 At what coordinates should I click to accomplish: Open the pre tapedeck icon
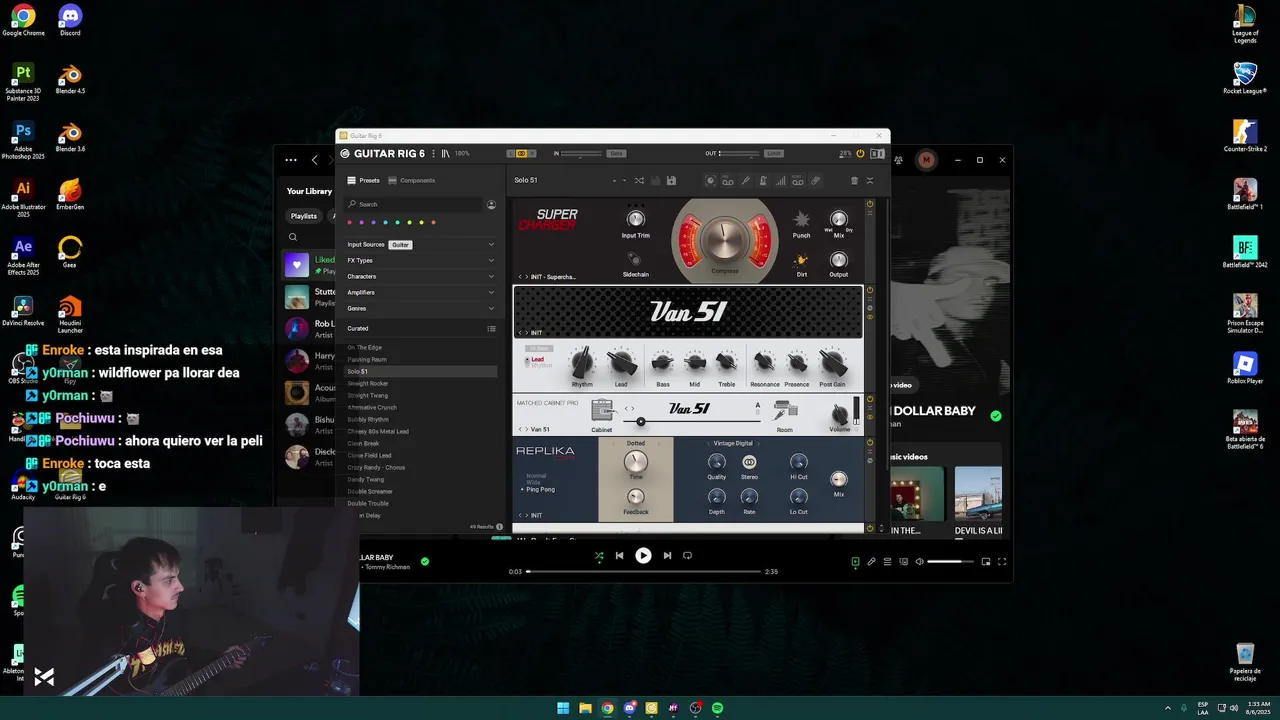[728, 181]
